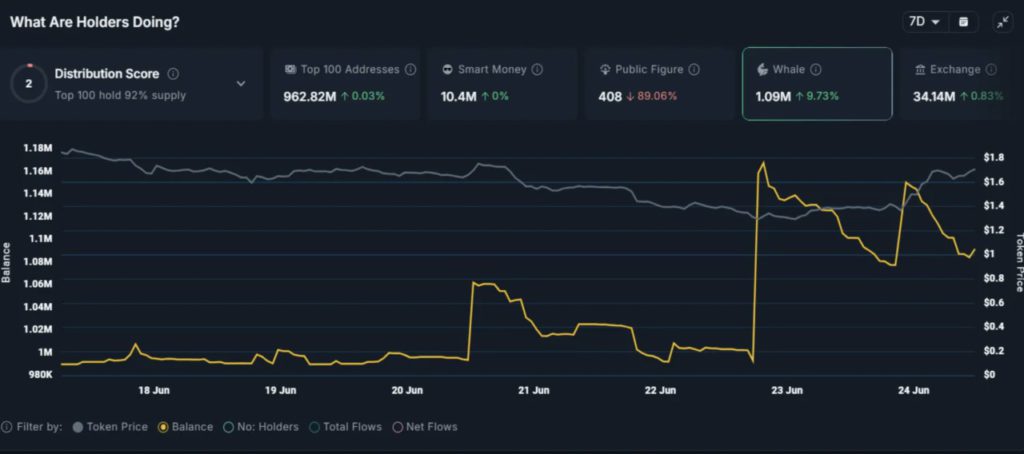Click the info icon beside Distribution Score

pos(174,74)
